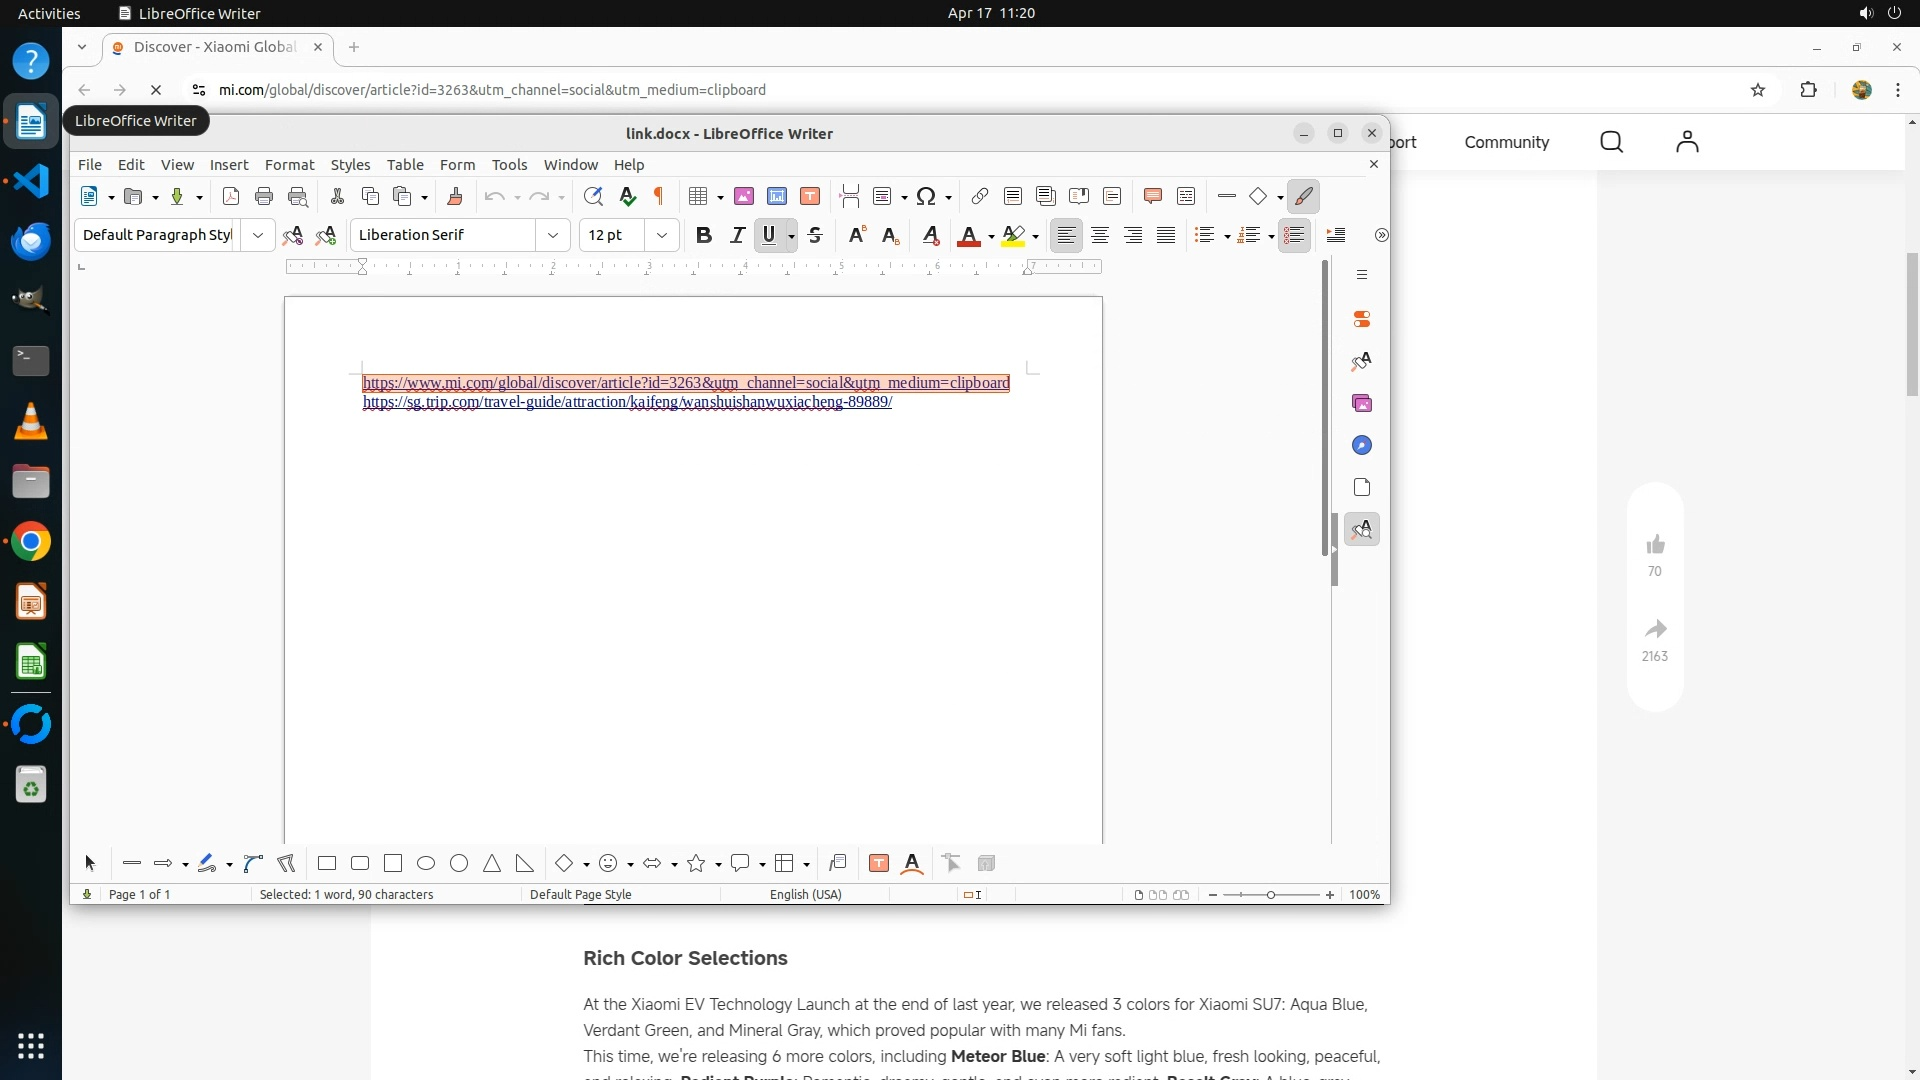The image size is (1920, 1080).
Task: Toggle Italic formatting
Action: pyautogui.click(x=737, y=235)
